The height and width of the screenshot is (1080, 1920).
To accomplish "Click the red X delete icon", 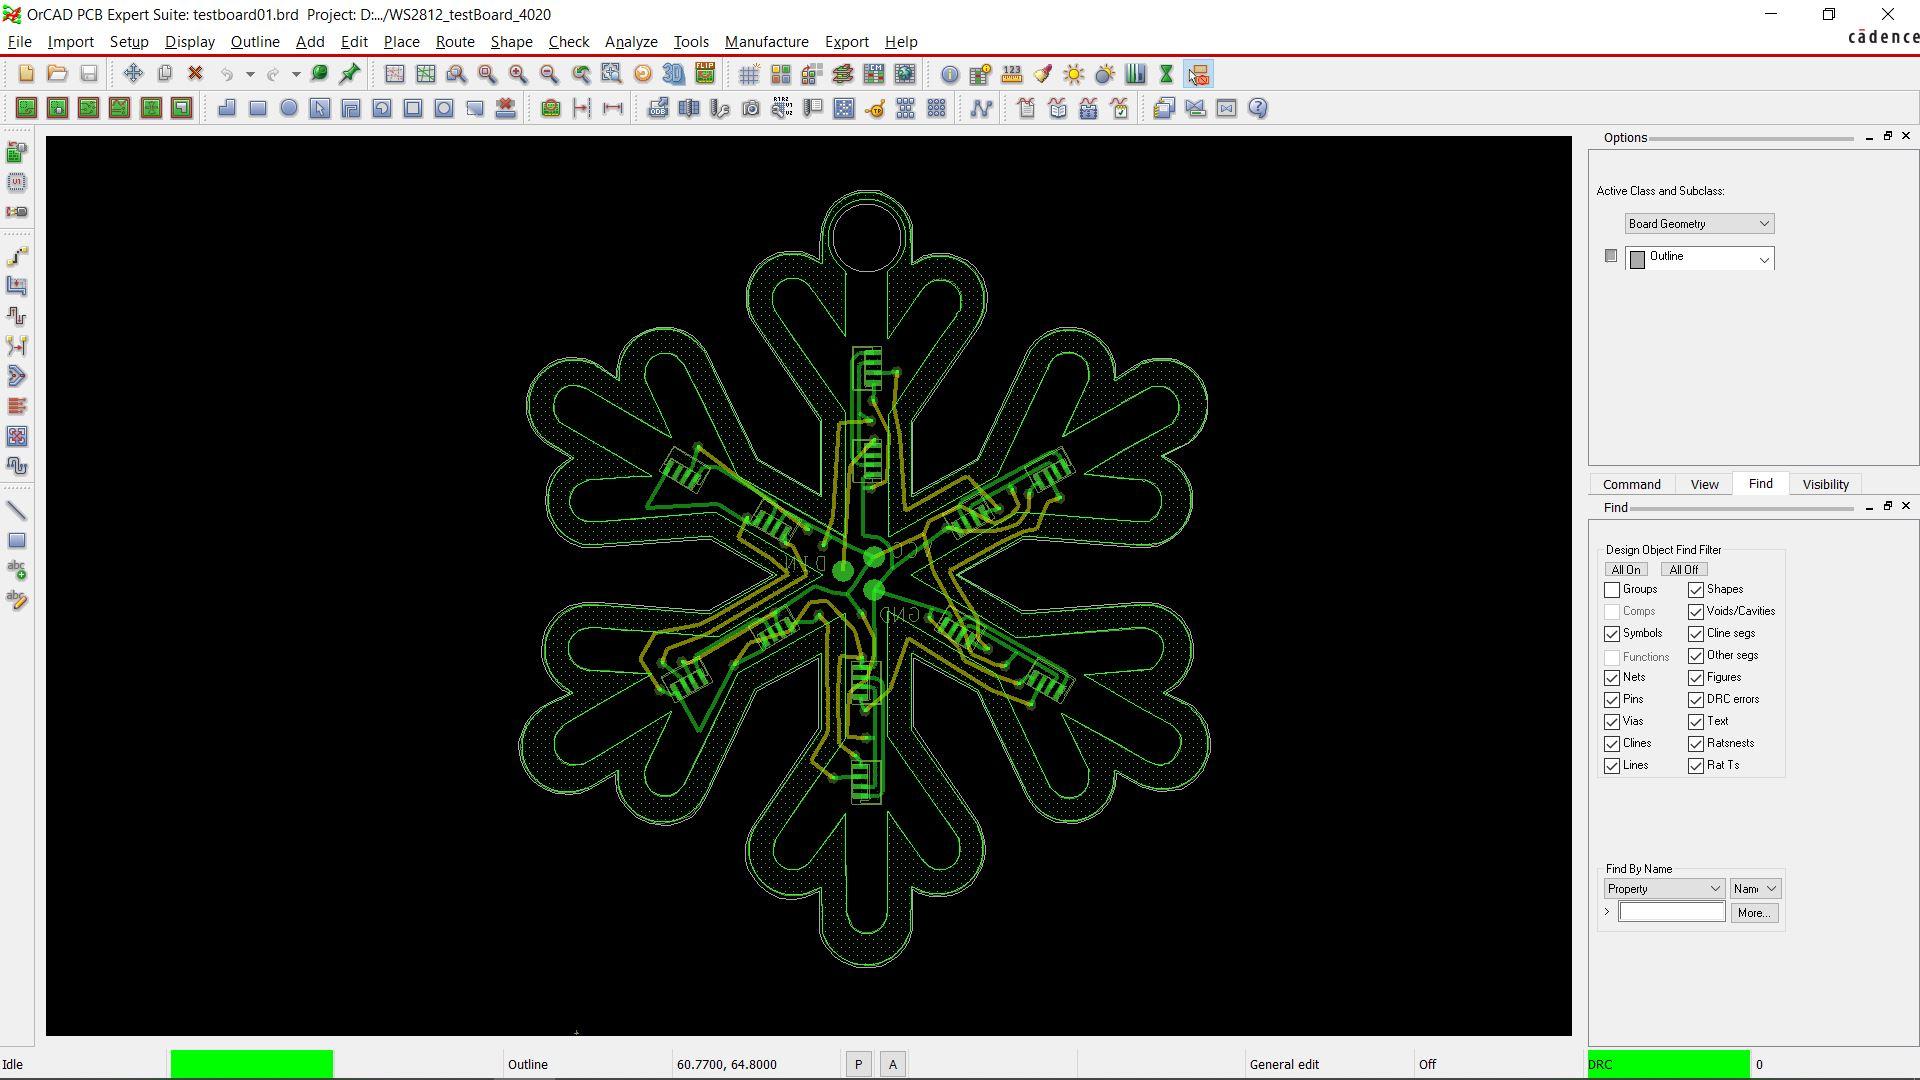I will point(196,74).
